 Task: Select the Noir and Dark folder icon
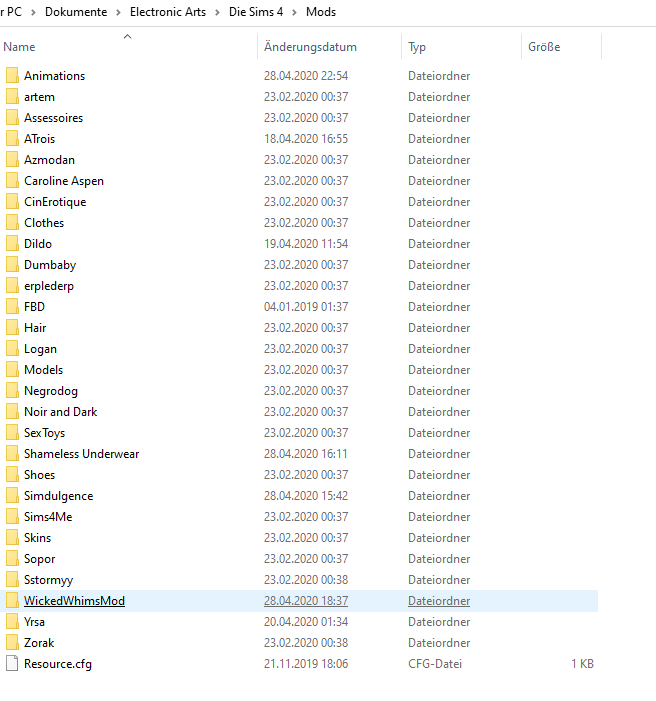13,412
